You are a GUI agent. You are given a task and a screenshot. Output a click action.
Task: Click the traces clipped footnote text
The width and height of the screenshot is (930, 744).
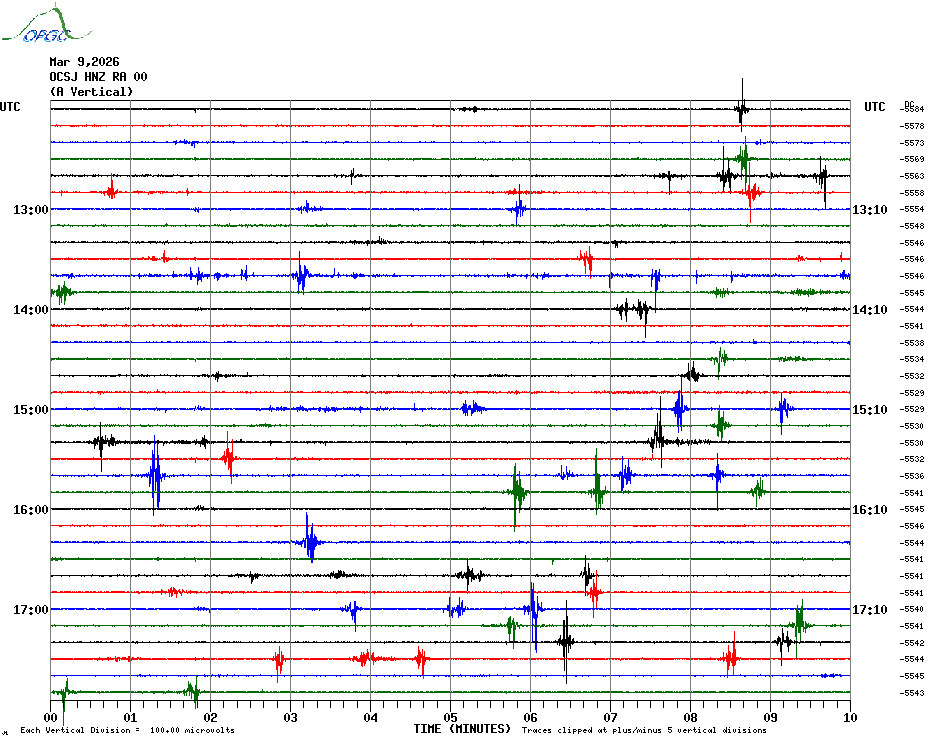pos(644,731)
